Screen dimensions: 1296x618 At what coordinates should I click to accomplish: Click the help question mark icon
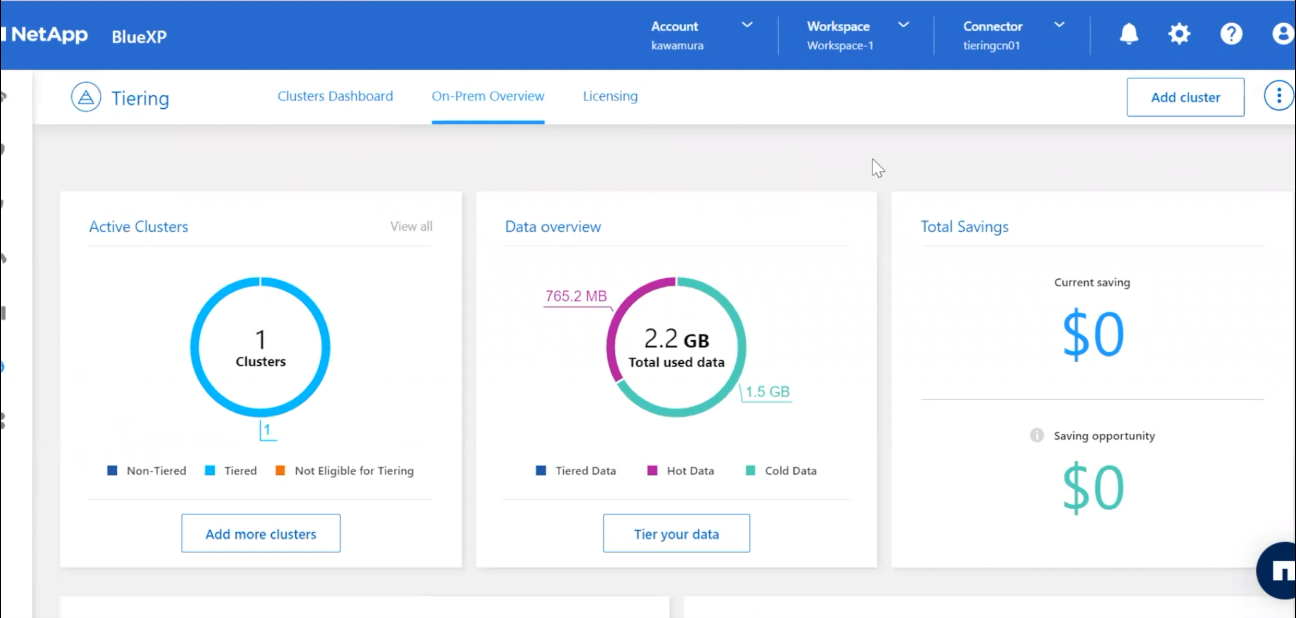click(x=1231, y=34)
